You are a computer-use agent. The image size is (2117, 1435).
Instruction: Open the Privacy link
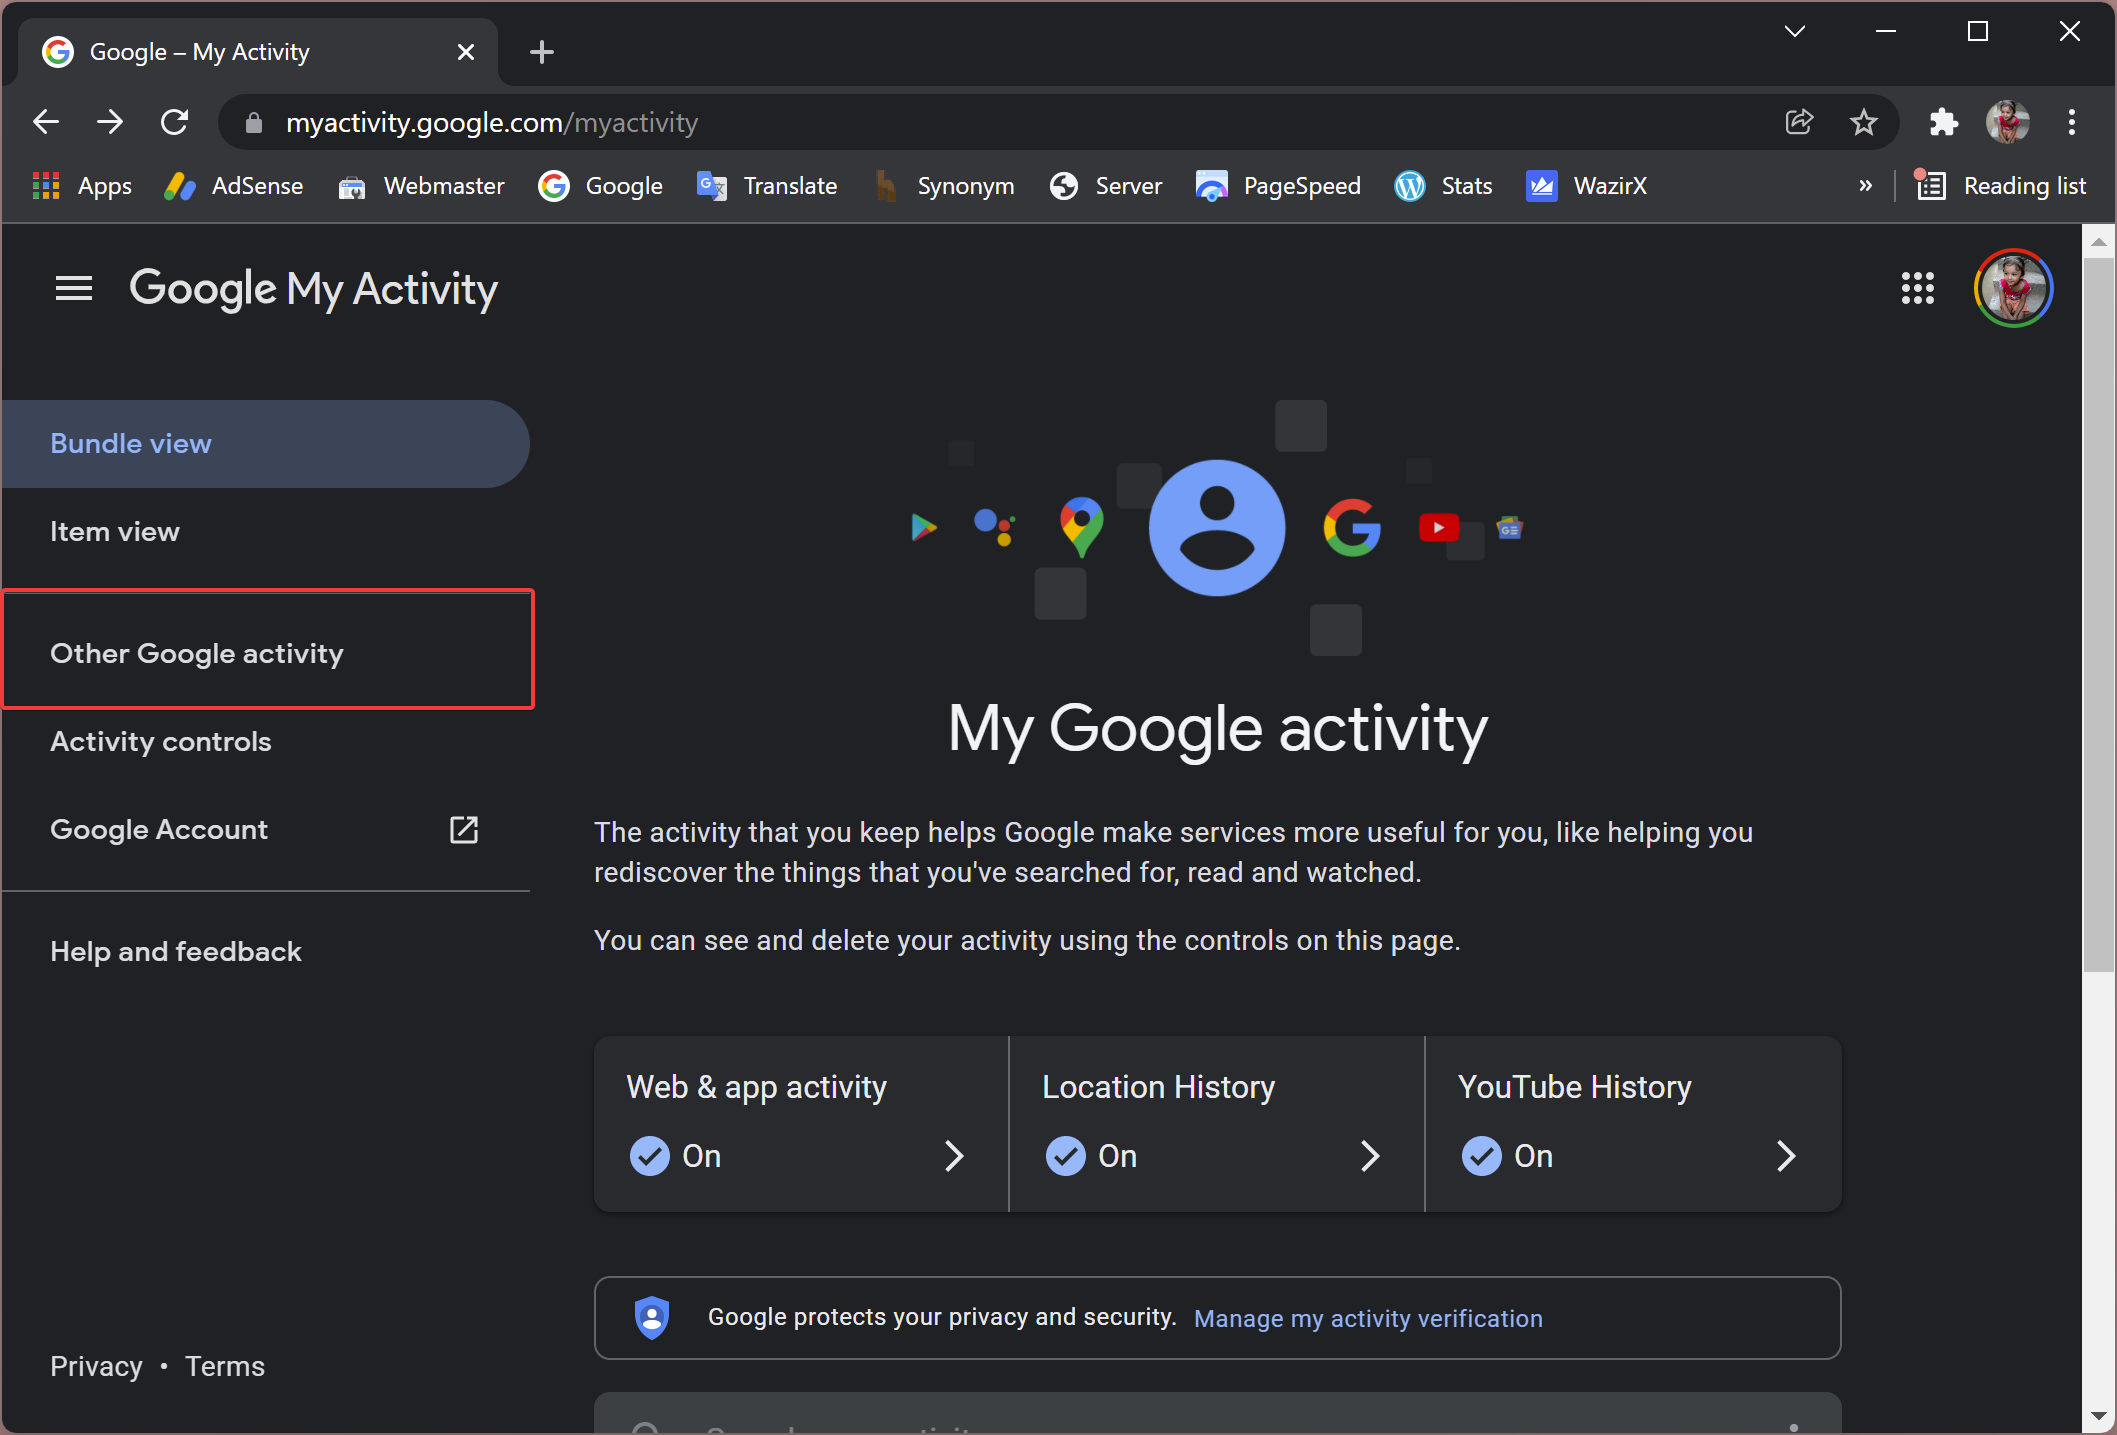tap(96, 1367)
